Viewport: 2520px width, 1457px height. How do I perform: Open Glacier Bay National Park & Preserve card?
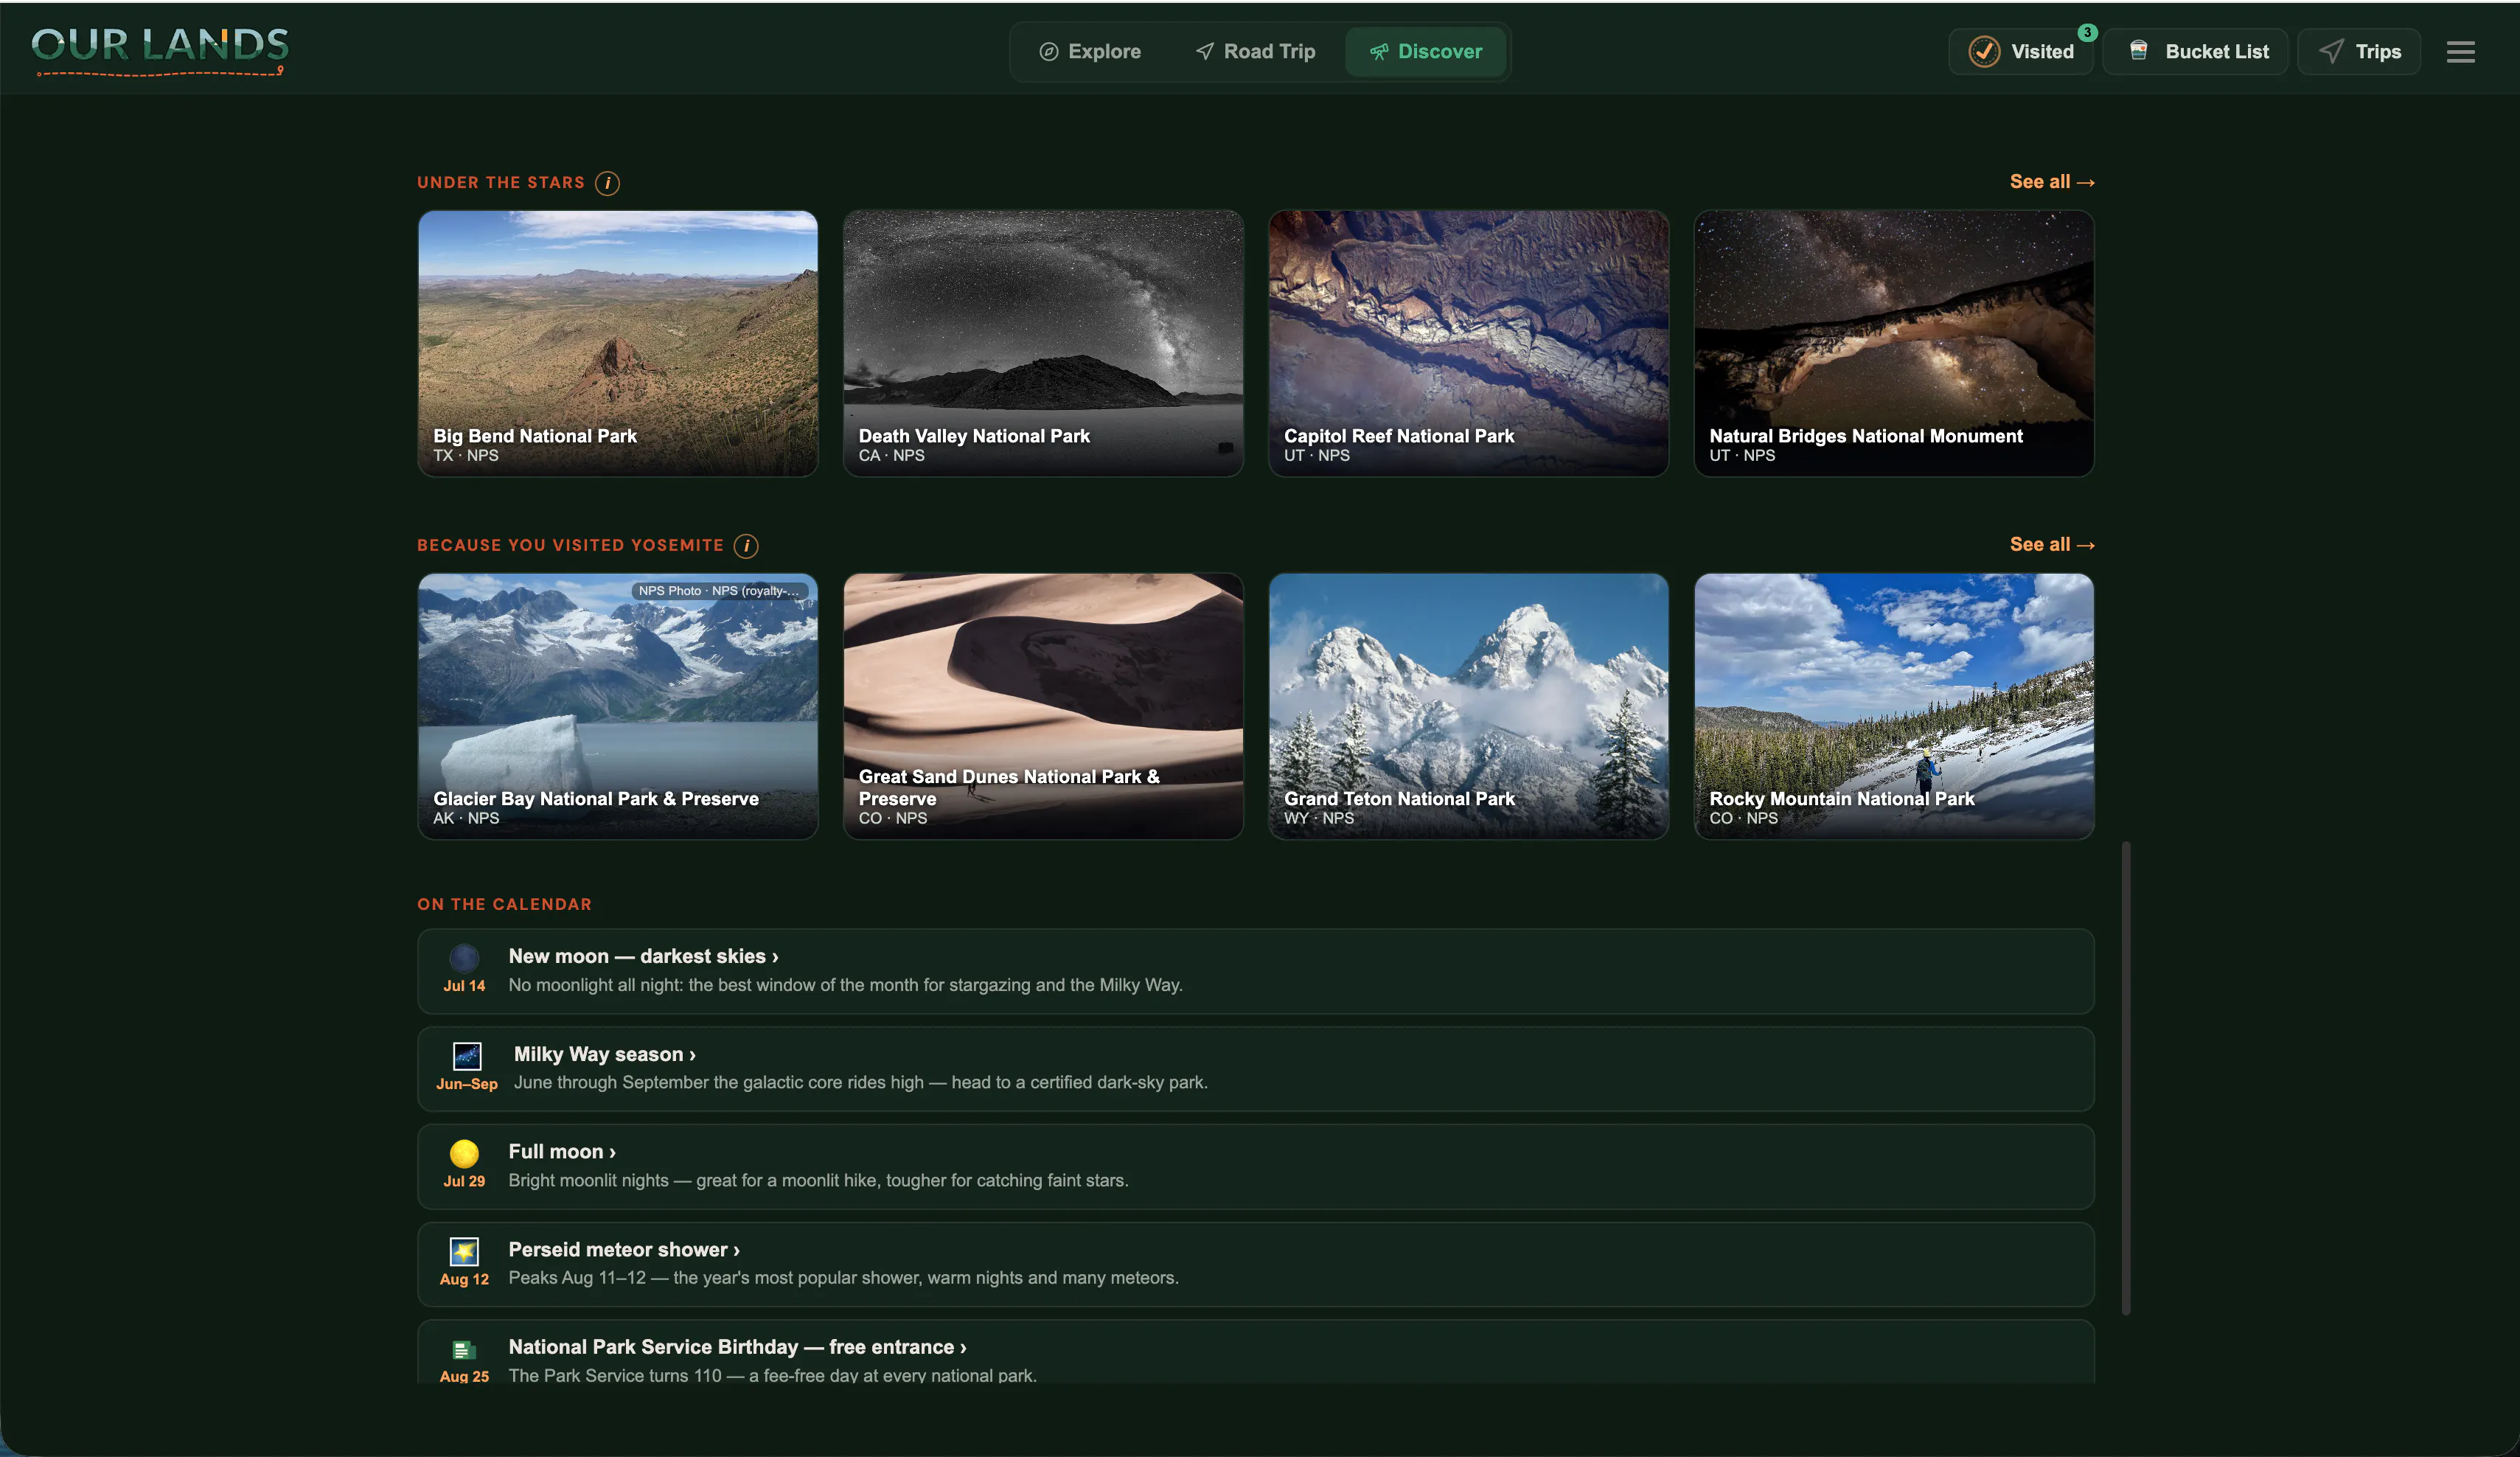click(618, 706)
